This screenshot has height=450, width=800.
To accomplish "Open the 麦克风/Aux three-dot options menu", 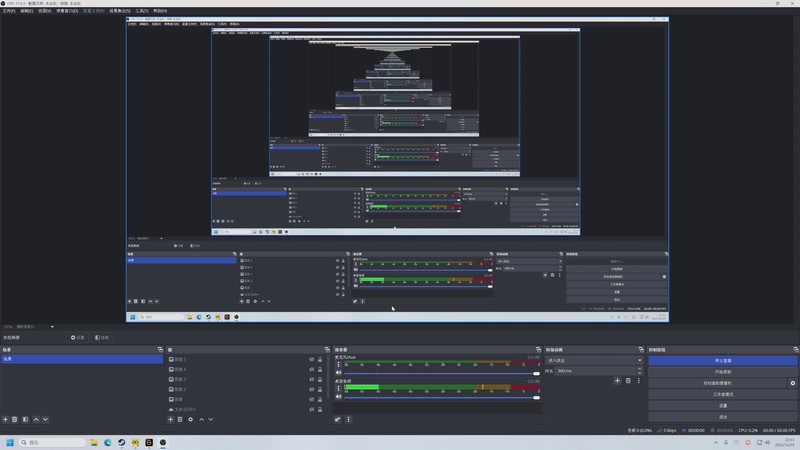I will pos(338,364).
